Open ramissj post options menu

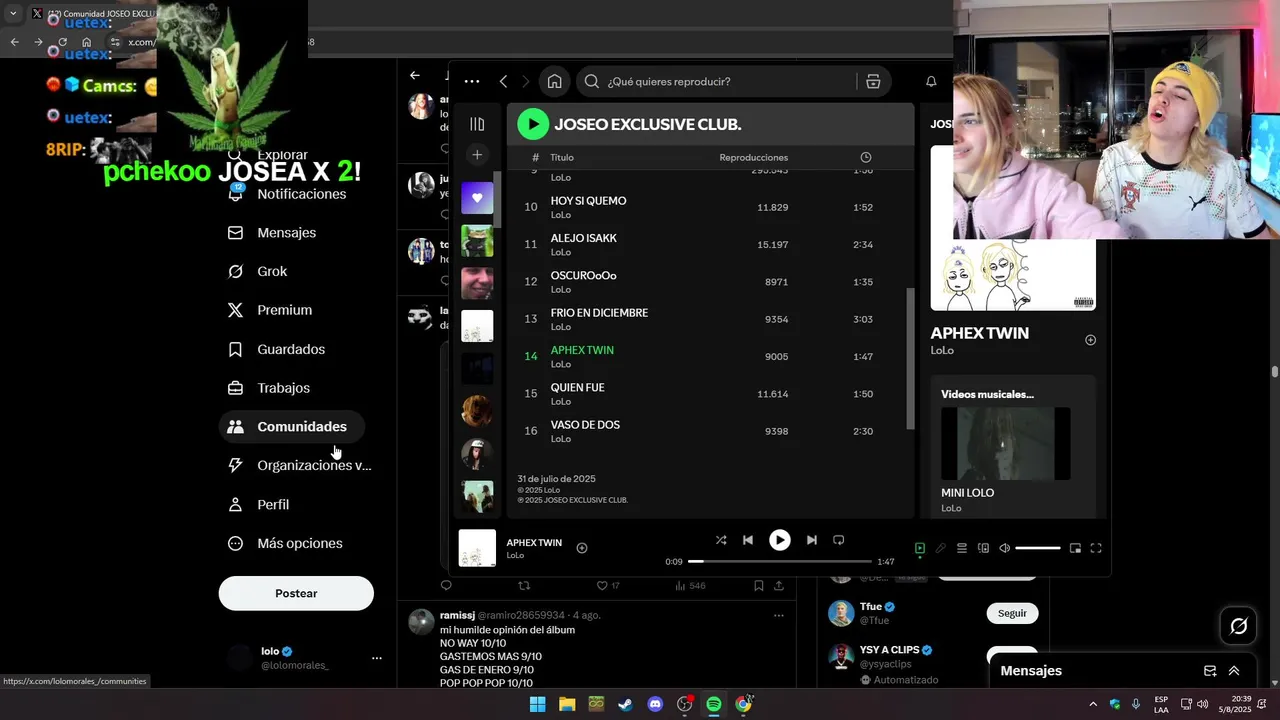coord(779,616)
